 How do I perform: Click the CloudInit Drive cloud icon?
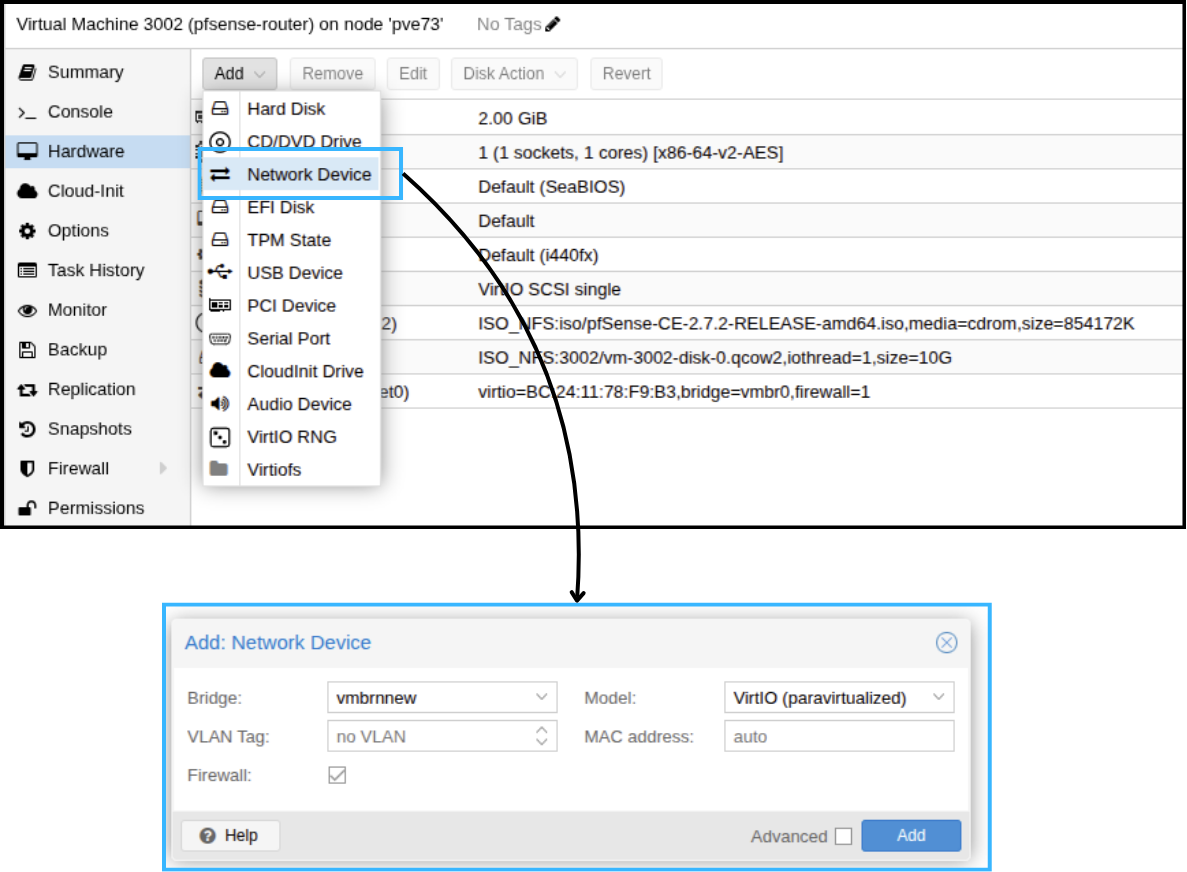(x=220, y=371)
